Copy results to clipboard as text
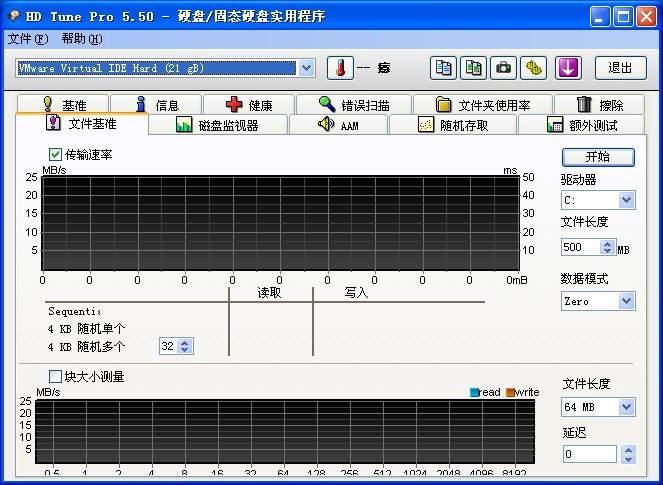Image resolution: width=663 pixels, height=485 pixels. (x=444, y=68)
